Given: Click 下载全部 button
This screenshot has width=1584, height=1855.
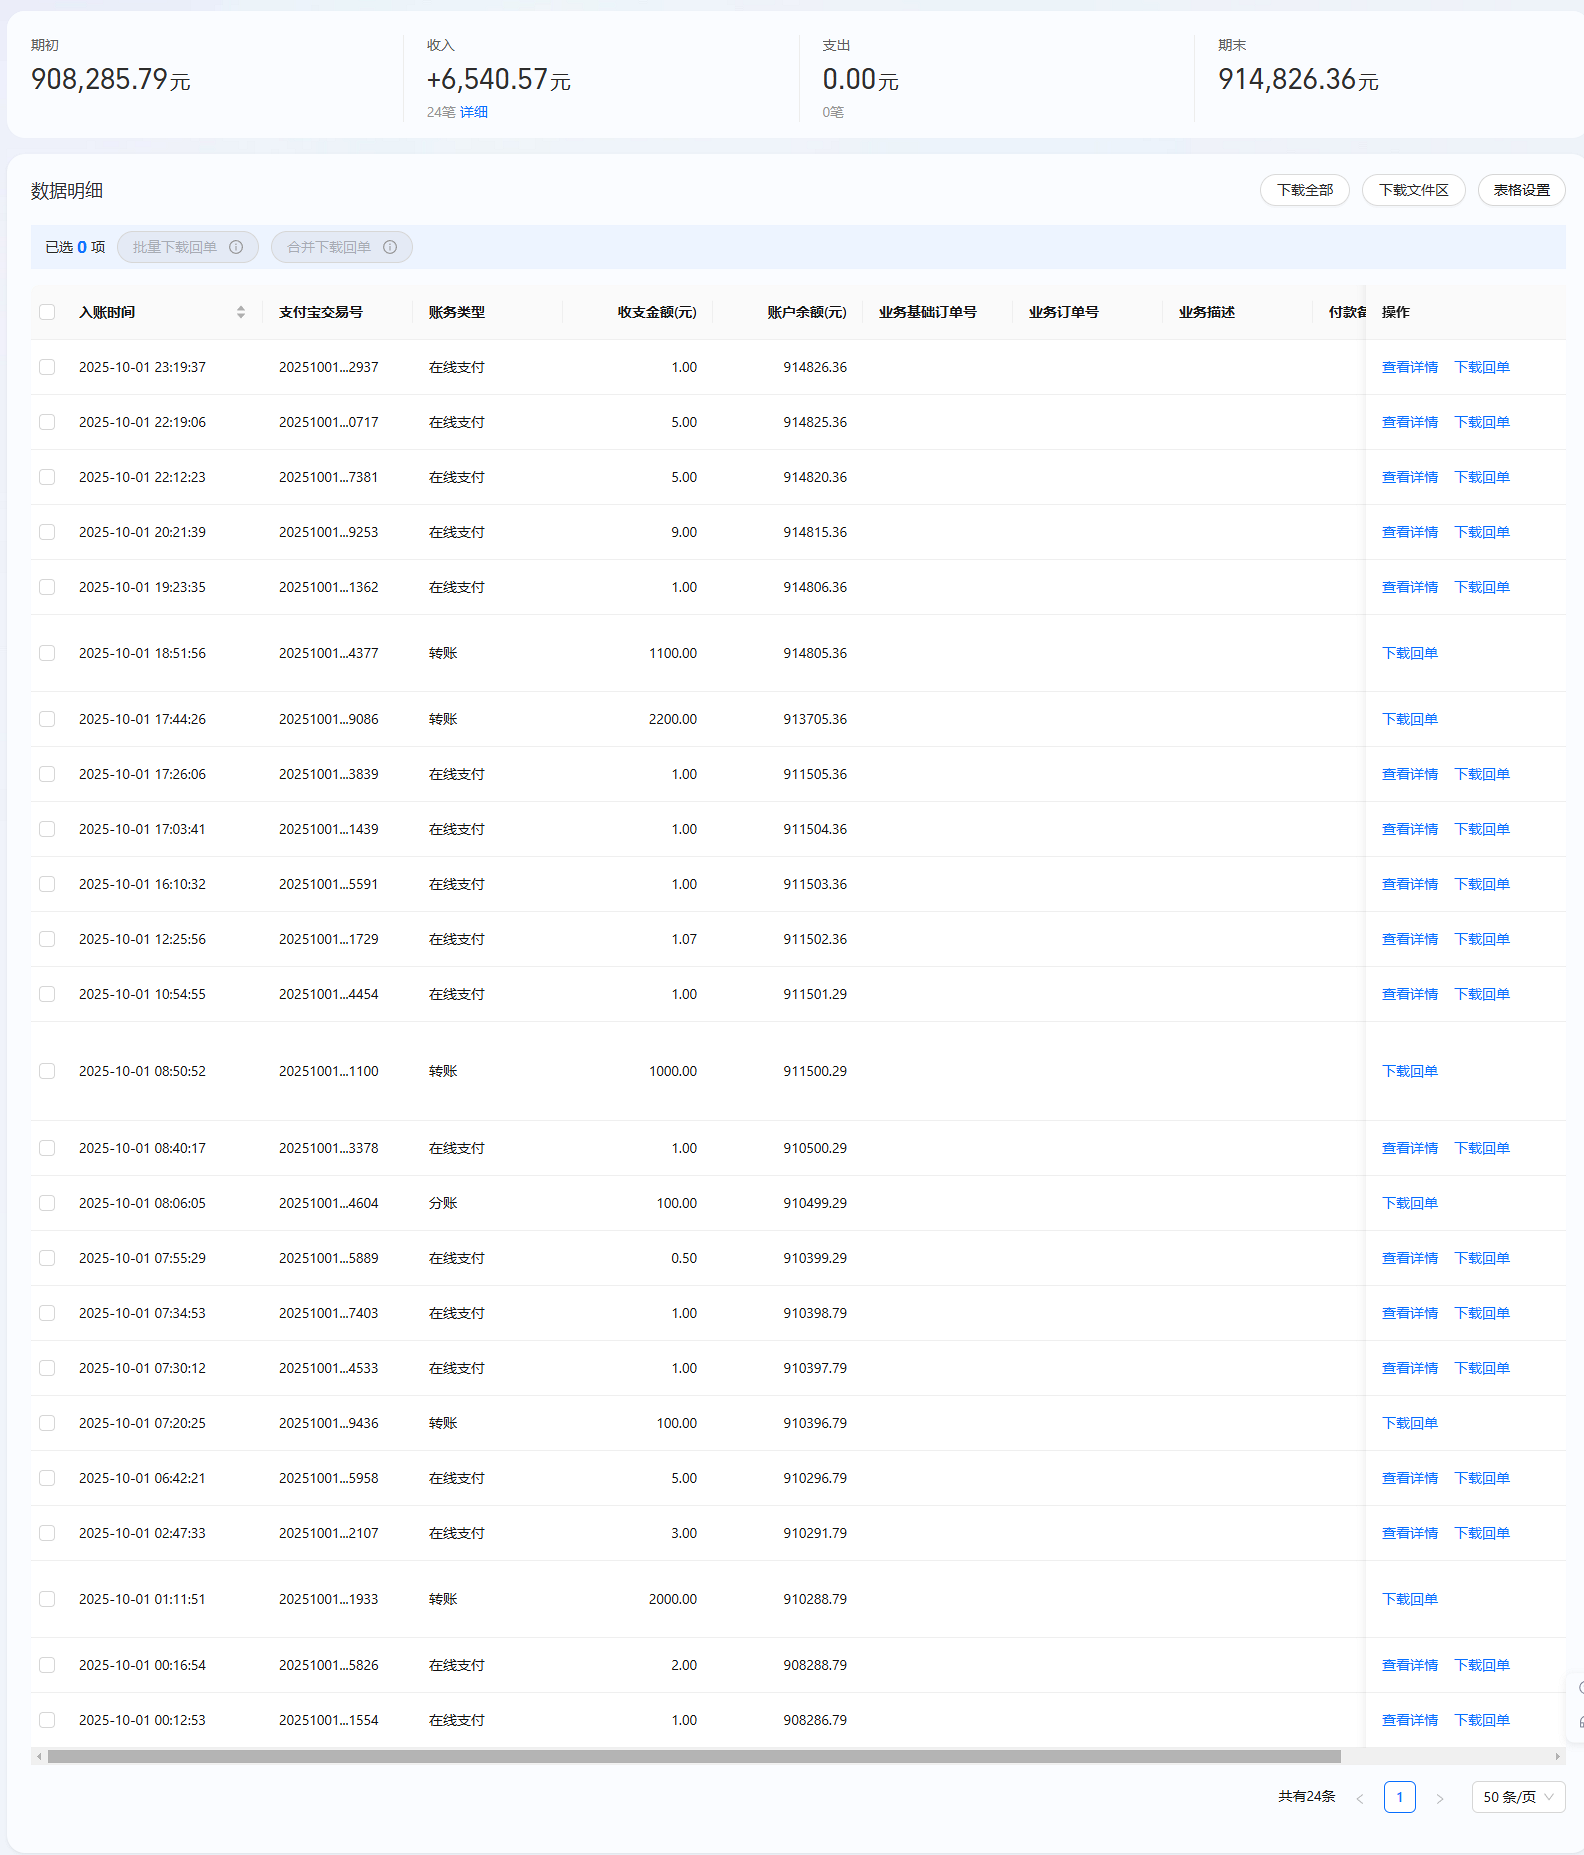Looking at the screenshot, I should (x=1304, y=190).
